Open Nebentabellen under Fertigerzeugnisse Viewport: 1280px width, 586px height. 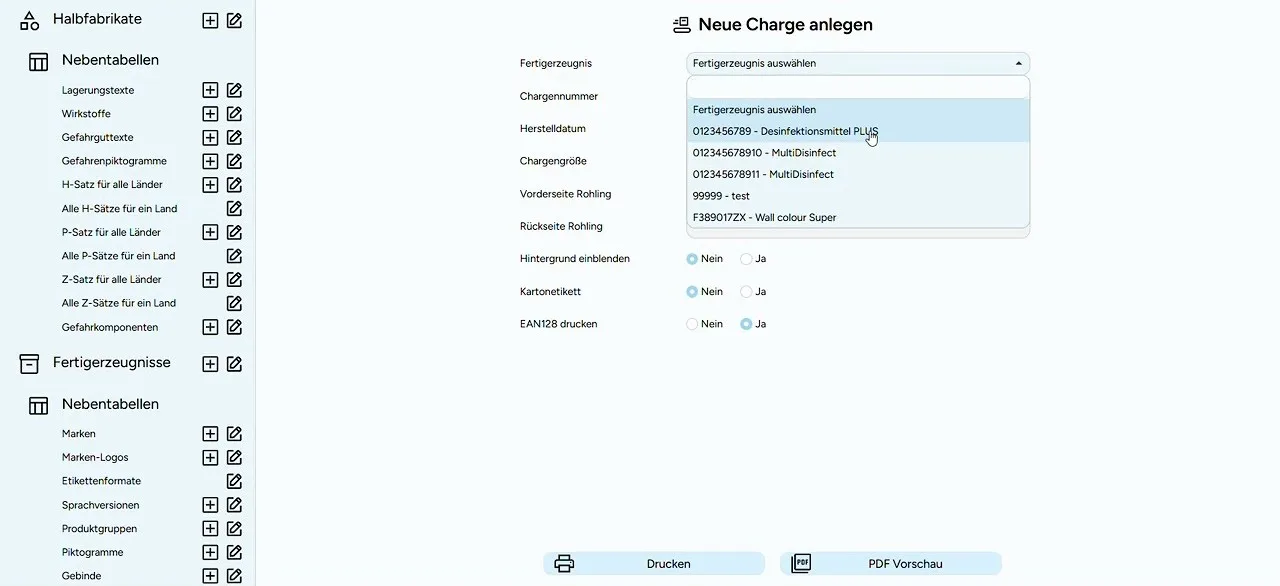pos(110,404)
